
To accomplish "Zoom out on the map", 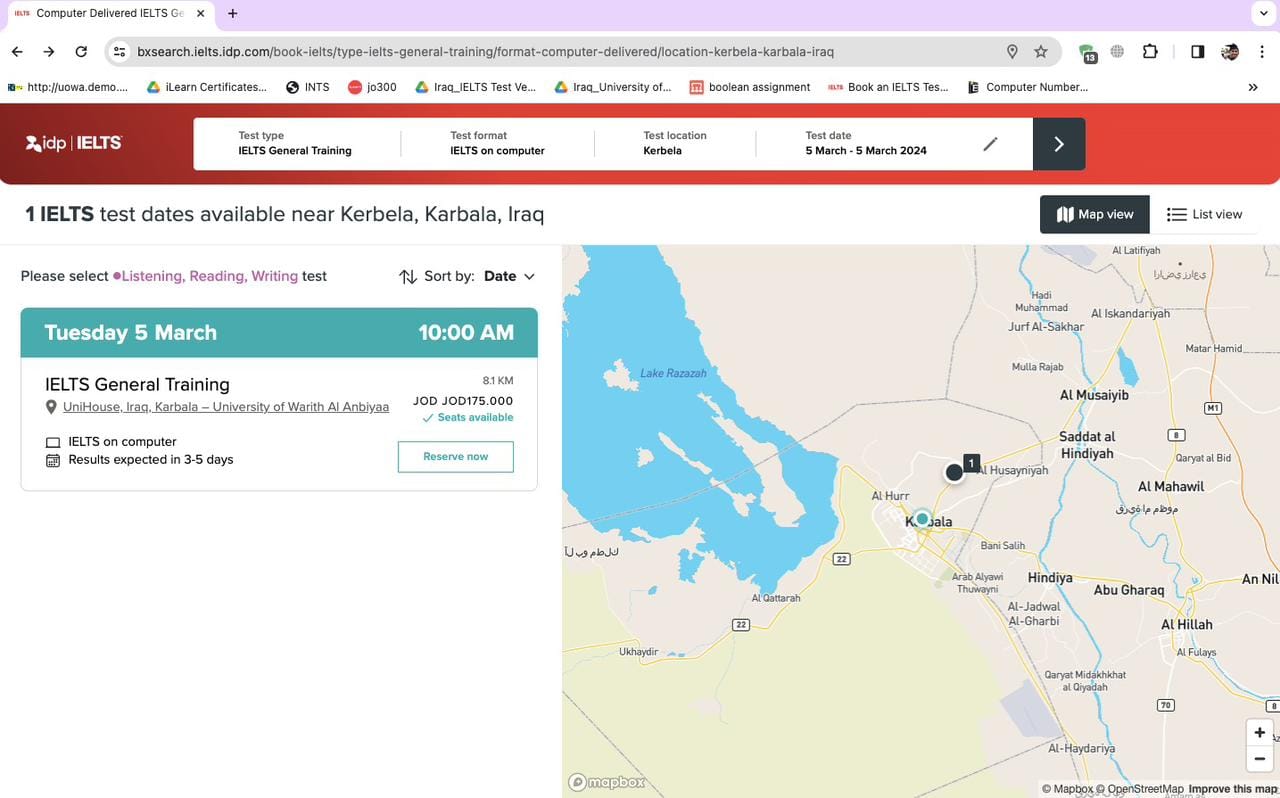I will (1259, 759).
